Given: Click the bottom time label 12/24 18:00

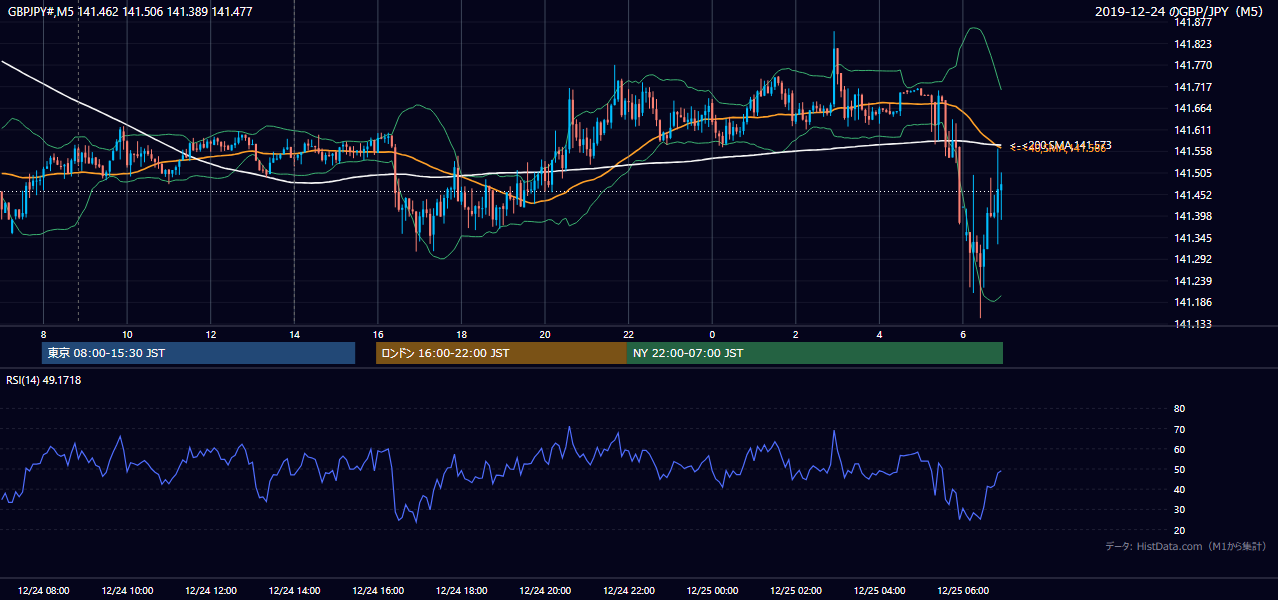Looking at the screenshot, I should point(461,591).
